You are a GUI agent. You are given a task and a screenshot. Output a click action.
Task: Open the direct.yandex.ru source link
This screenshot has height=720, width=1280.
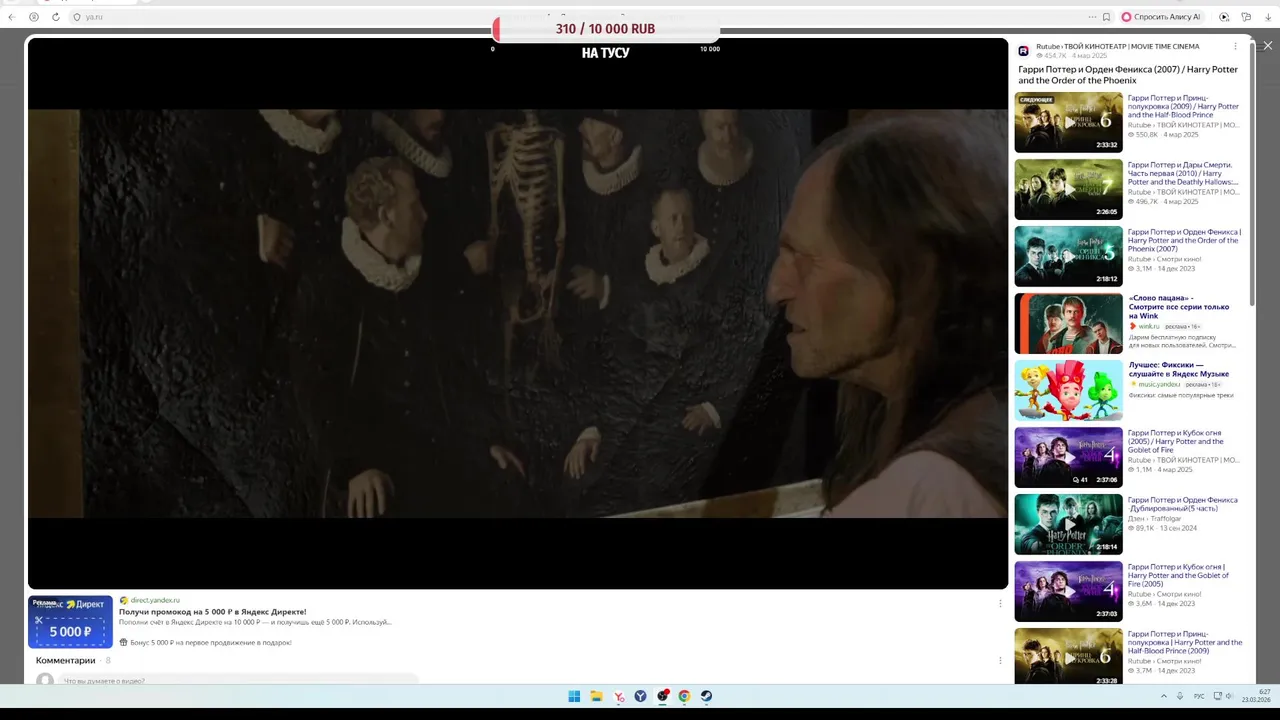155,600
